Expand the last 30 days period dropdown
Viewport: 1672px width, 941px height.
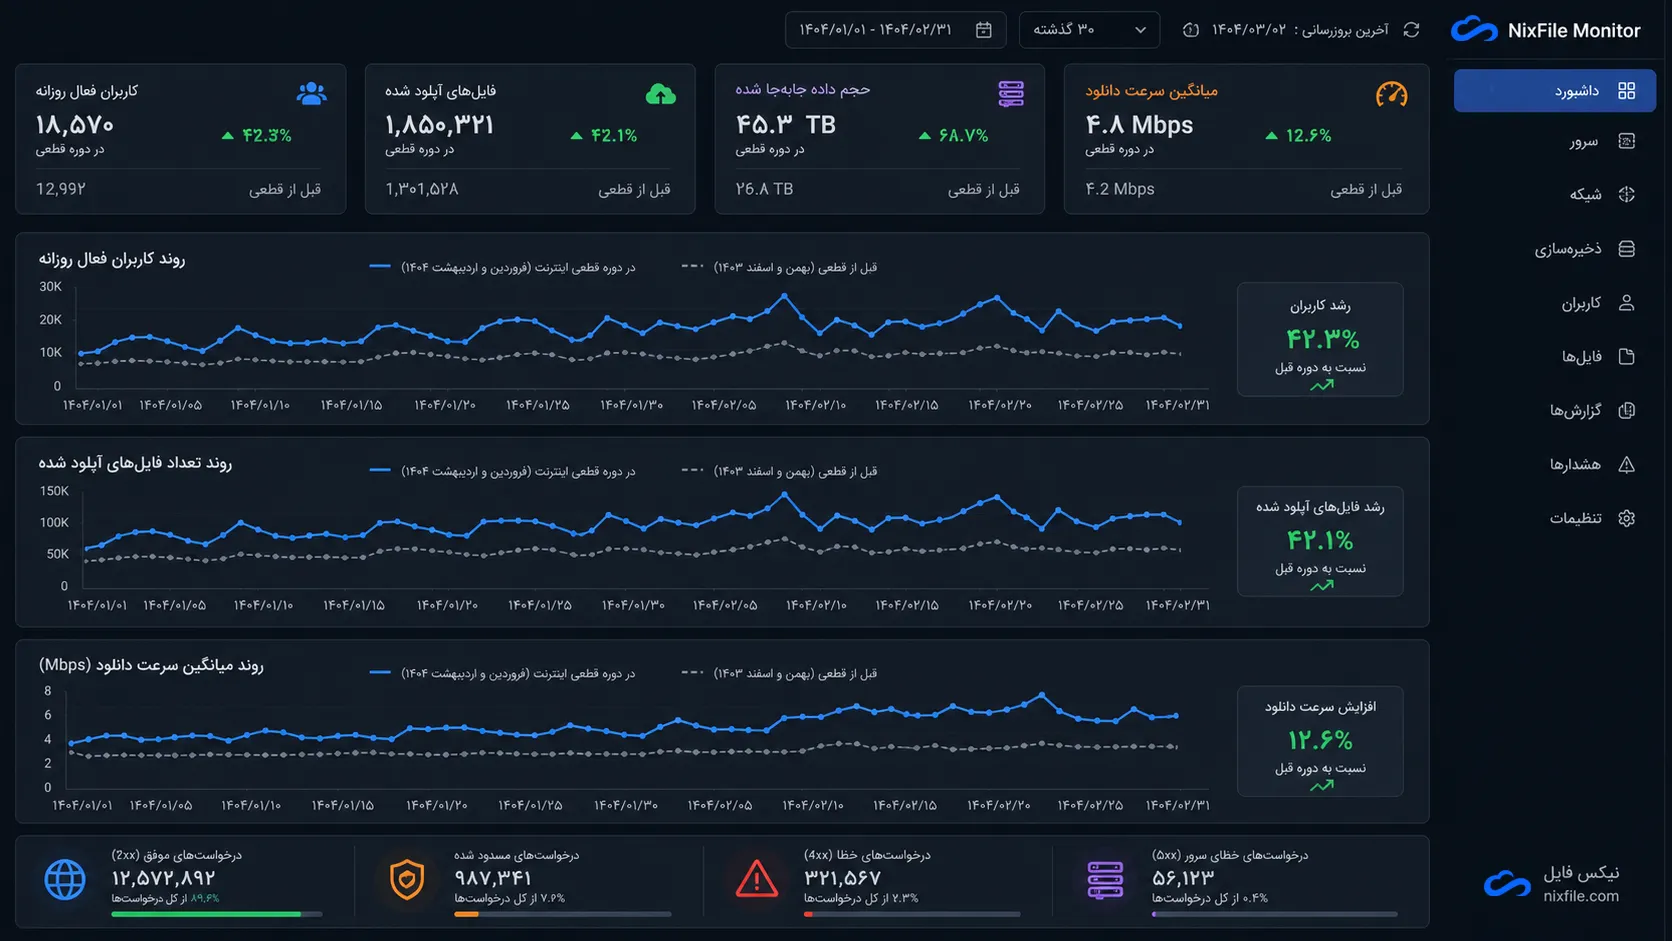pos(1089,30)
